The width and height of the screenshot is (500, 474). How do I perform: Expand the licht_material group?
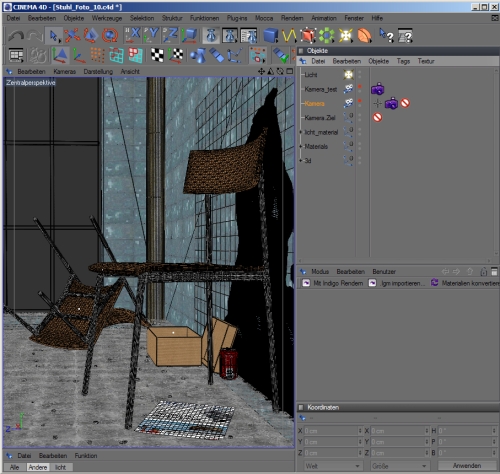point(301,132)
